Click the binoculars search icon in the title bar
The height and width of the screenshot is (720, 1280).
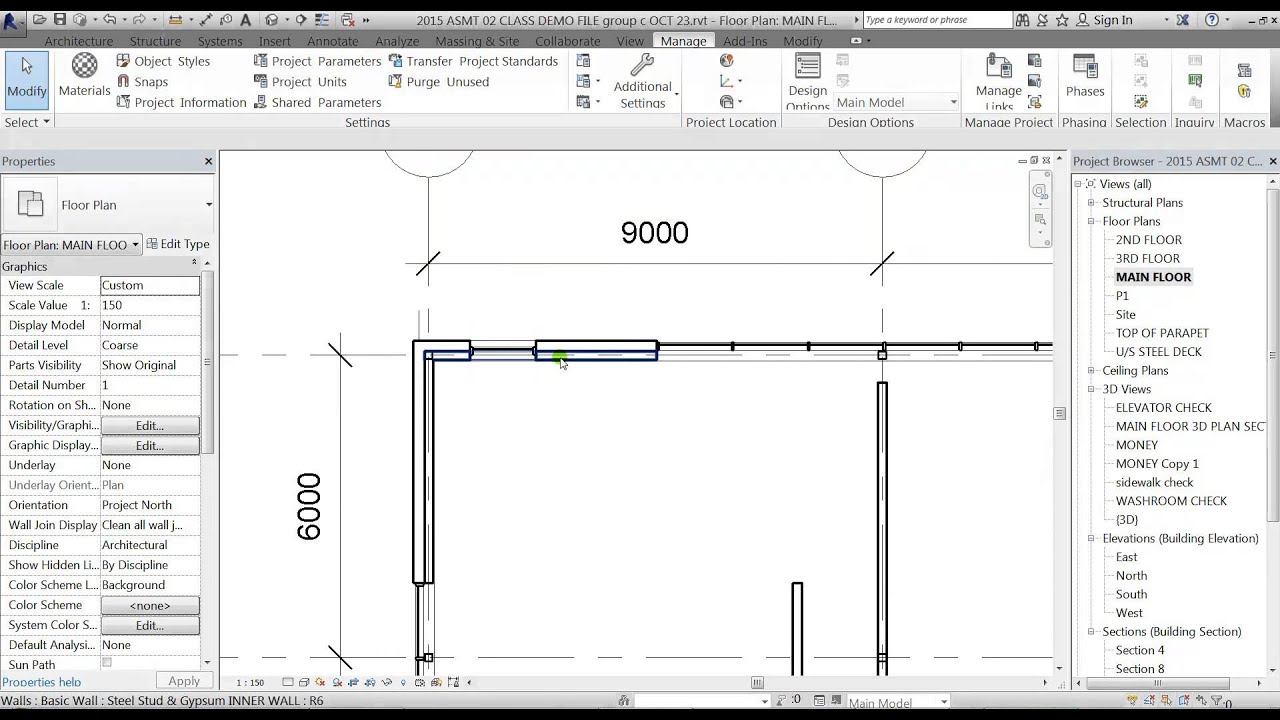pyautogui.click(x=1022, y=20)
